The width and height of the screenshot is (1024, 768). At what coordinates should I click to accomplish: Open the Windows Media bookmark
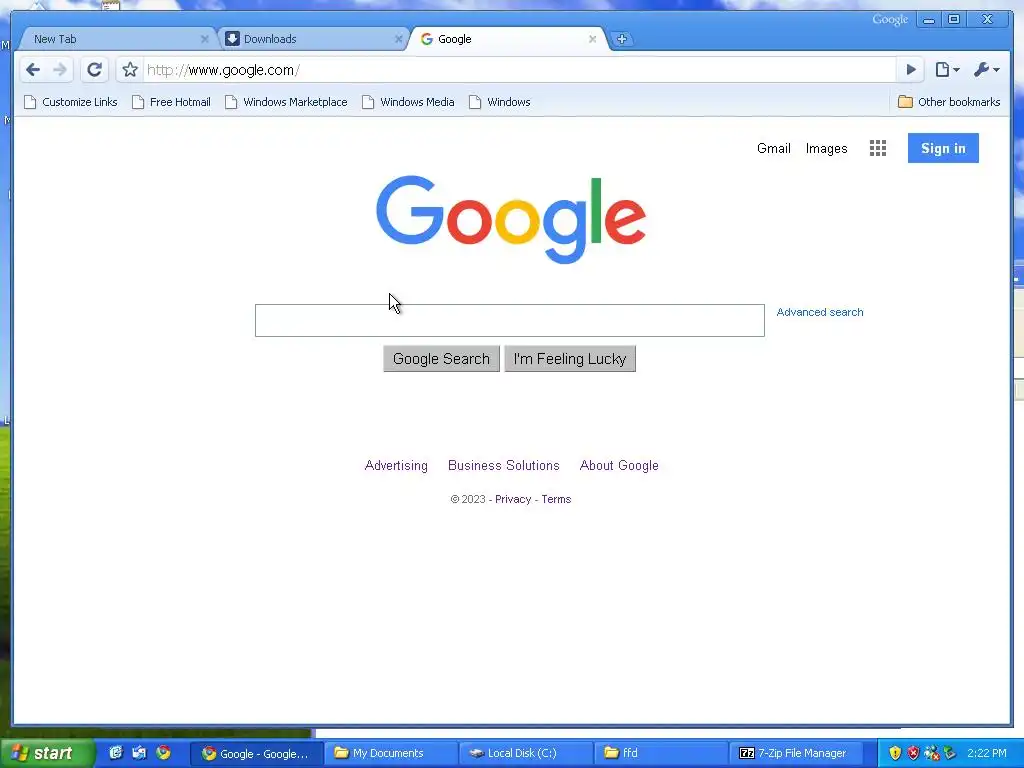click(x=408, y=102)
